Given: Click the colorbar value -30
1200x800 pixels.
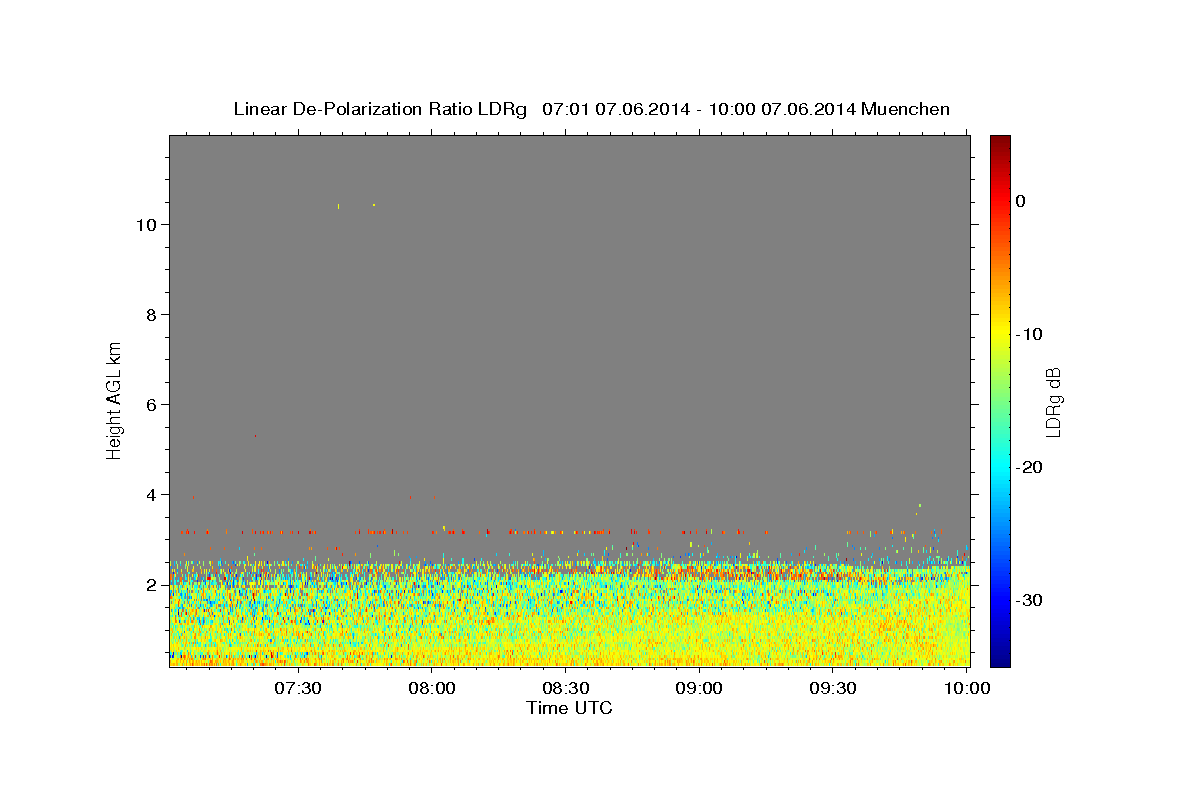Looking at the screenshot, I should pos(1030,600).
